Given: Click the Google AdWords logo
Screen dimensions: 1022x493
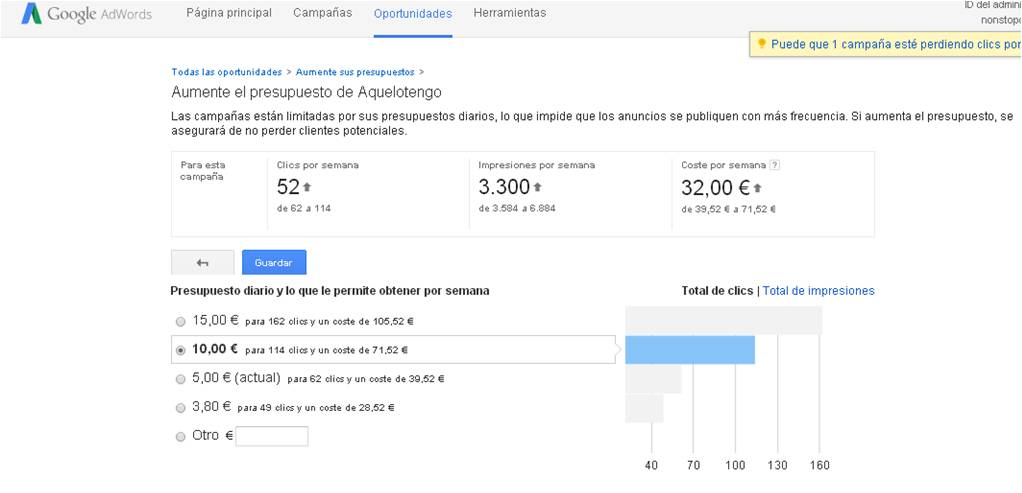Looking at the screenshot, I should (87, 14).
